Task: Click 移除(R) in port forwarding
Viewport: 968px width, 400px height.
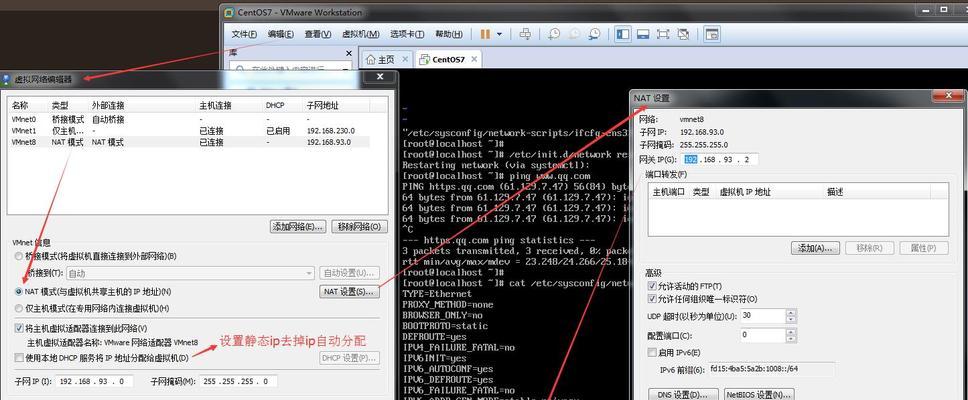Action: point(869,248)
